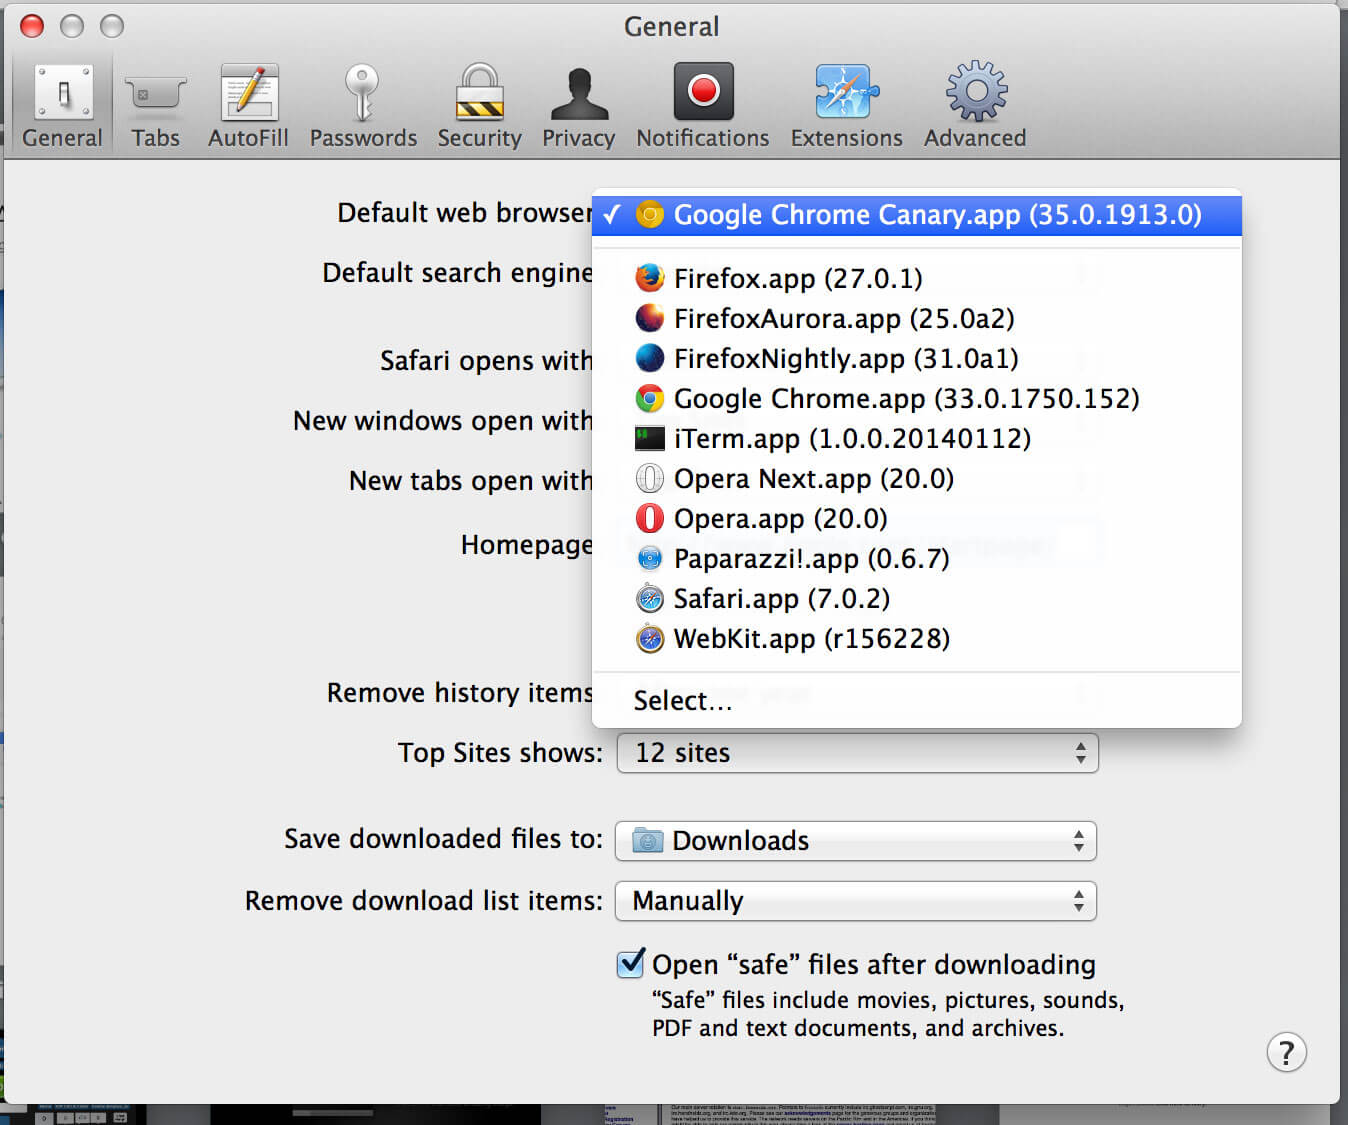
Task: Choose Google Chrome Canary.app in the list
Action: coord(917,215)
